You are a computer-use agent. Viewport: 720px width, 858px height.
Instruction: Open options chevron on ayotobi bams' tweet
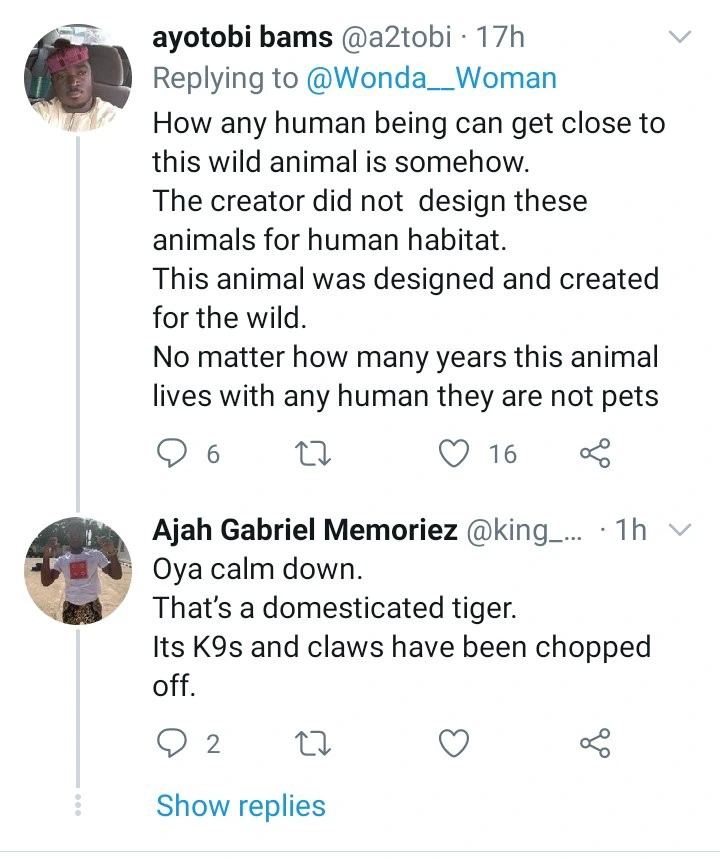(680, 38)
